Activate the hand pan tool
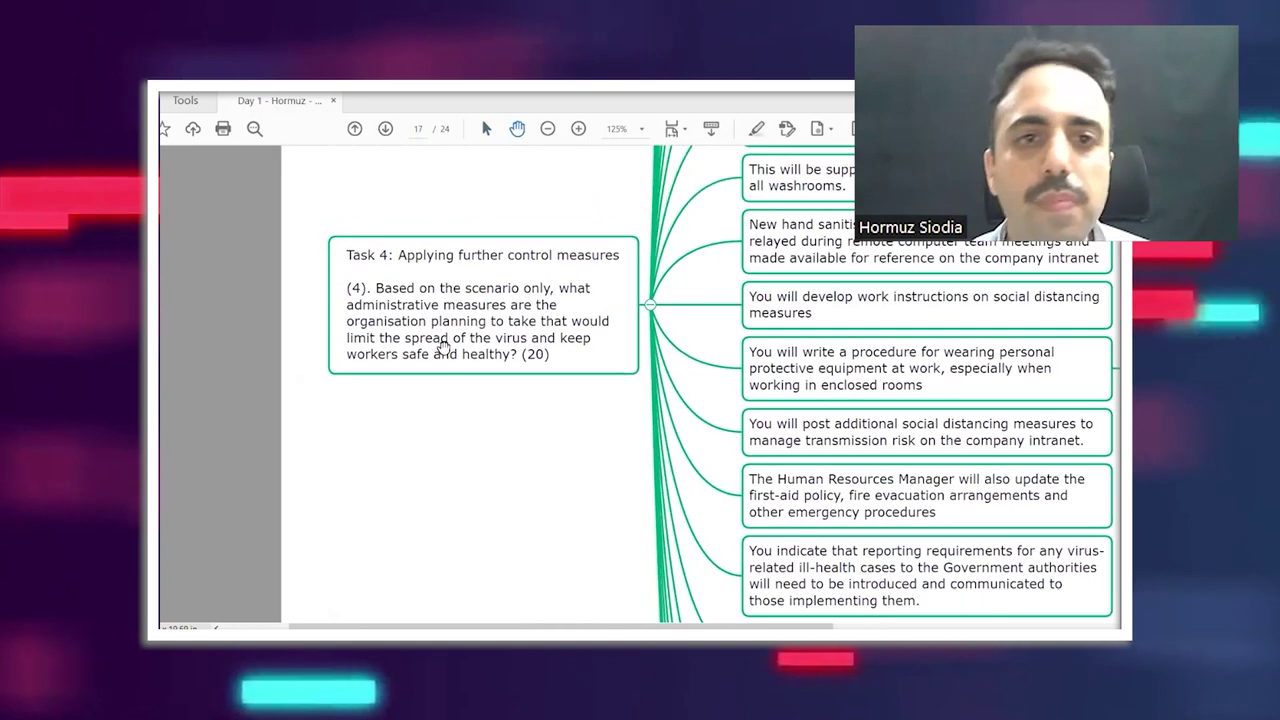Screen dimensions: 1280x720 coord(517,129)
